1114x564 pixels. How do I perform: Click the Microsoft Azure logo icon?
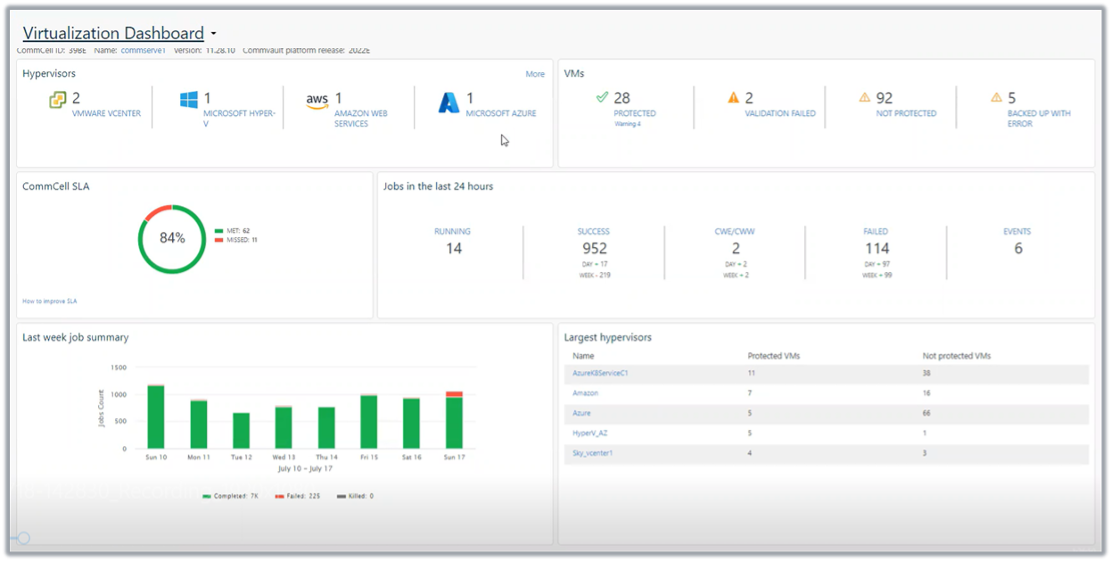pos(449,102)
